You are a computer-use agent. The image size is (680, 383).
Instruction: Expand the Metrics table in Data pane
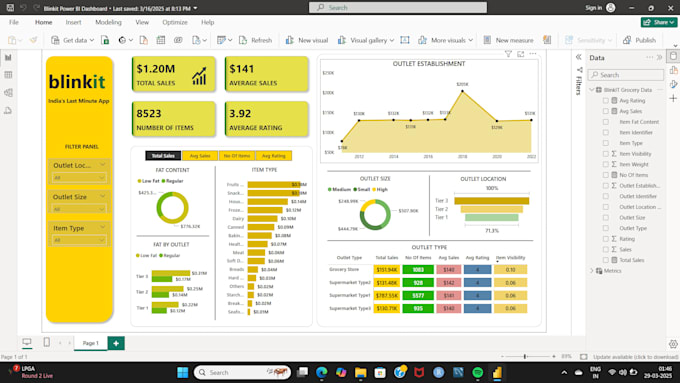(x=592, y=271)
